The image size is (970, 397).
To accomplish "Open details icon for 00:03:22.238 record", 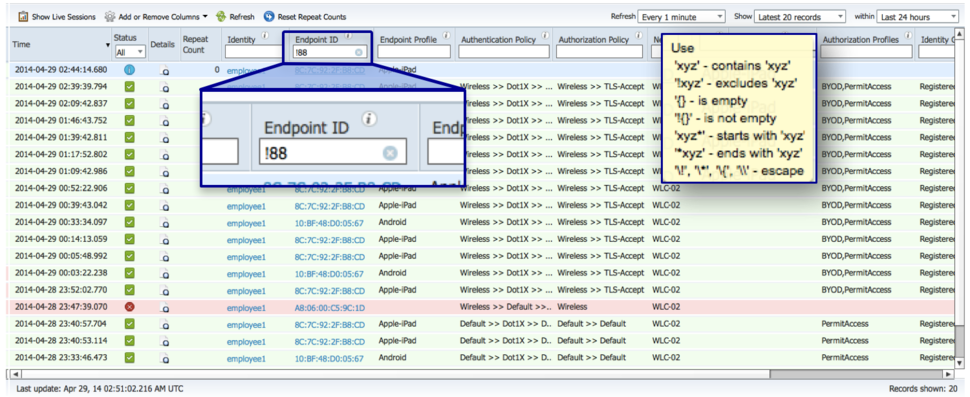I will click(165, 273).
